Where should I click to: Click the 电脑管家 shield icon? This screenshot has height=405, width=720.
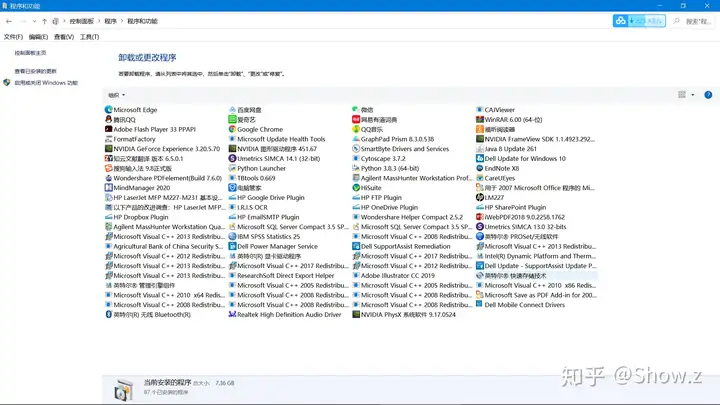point(232,188)
